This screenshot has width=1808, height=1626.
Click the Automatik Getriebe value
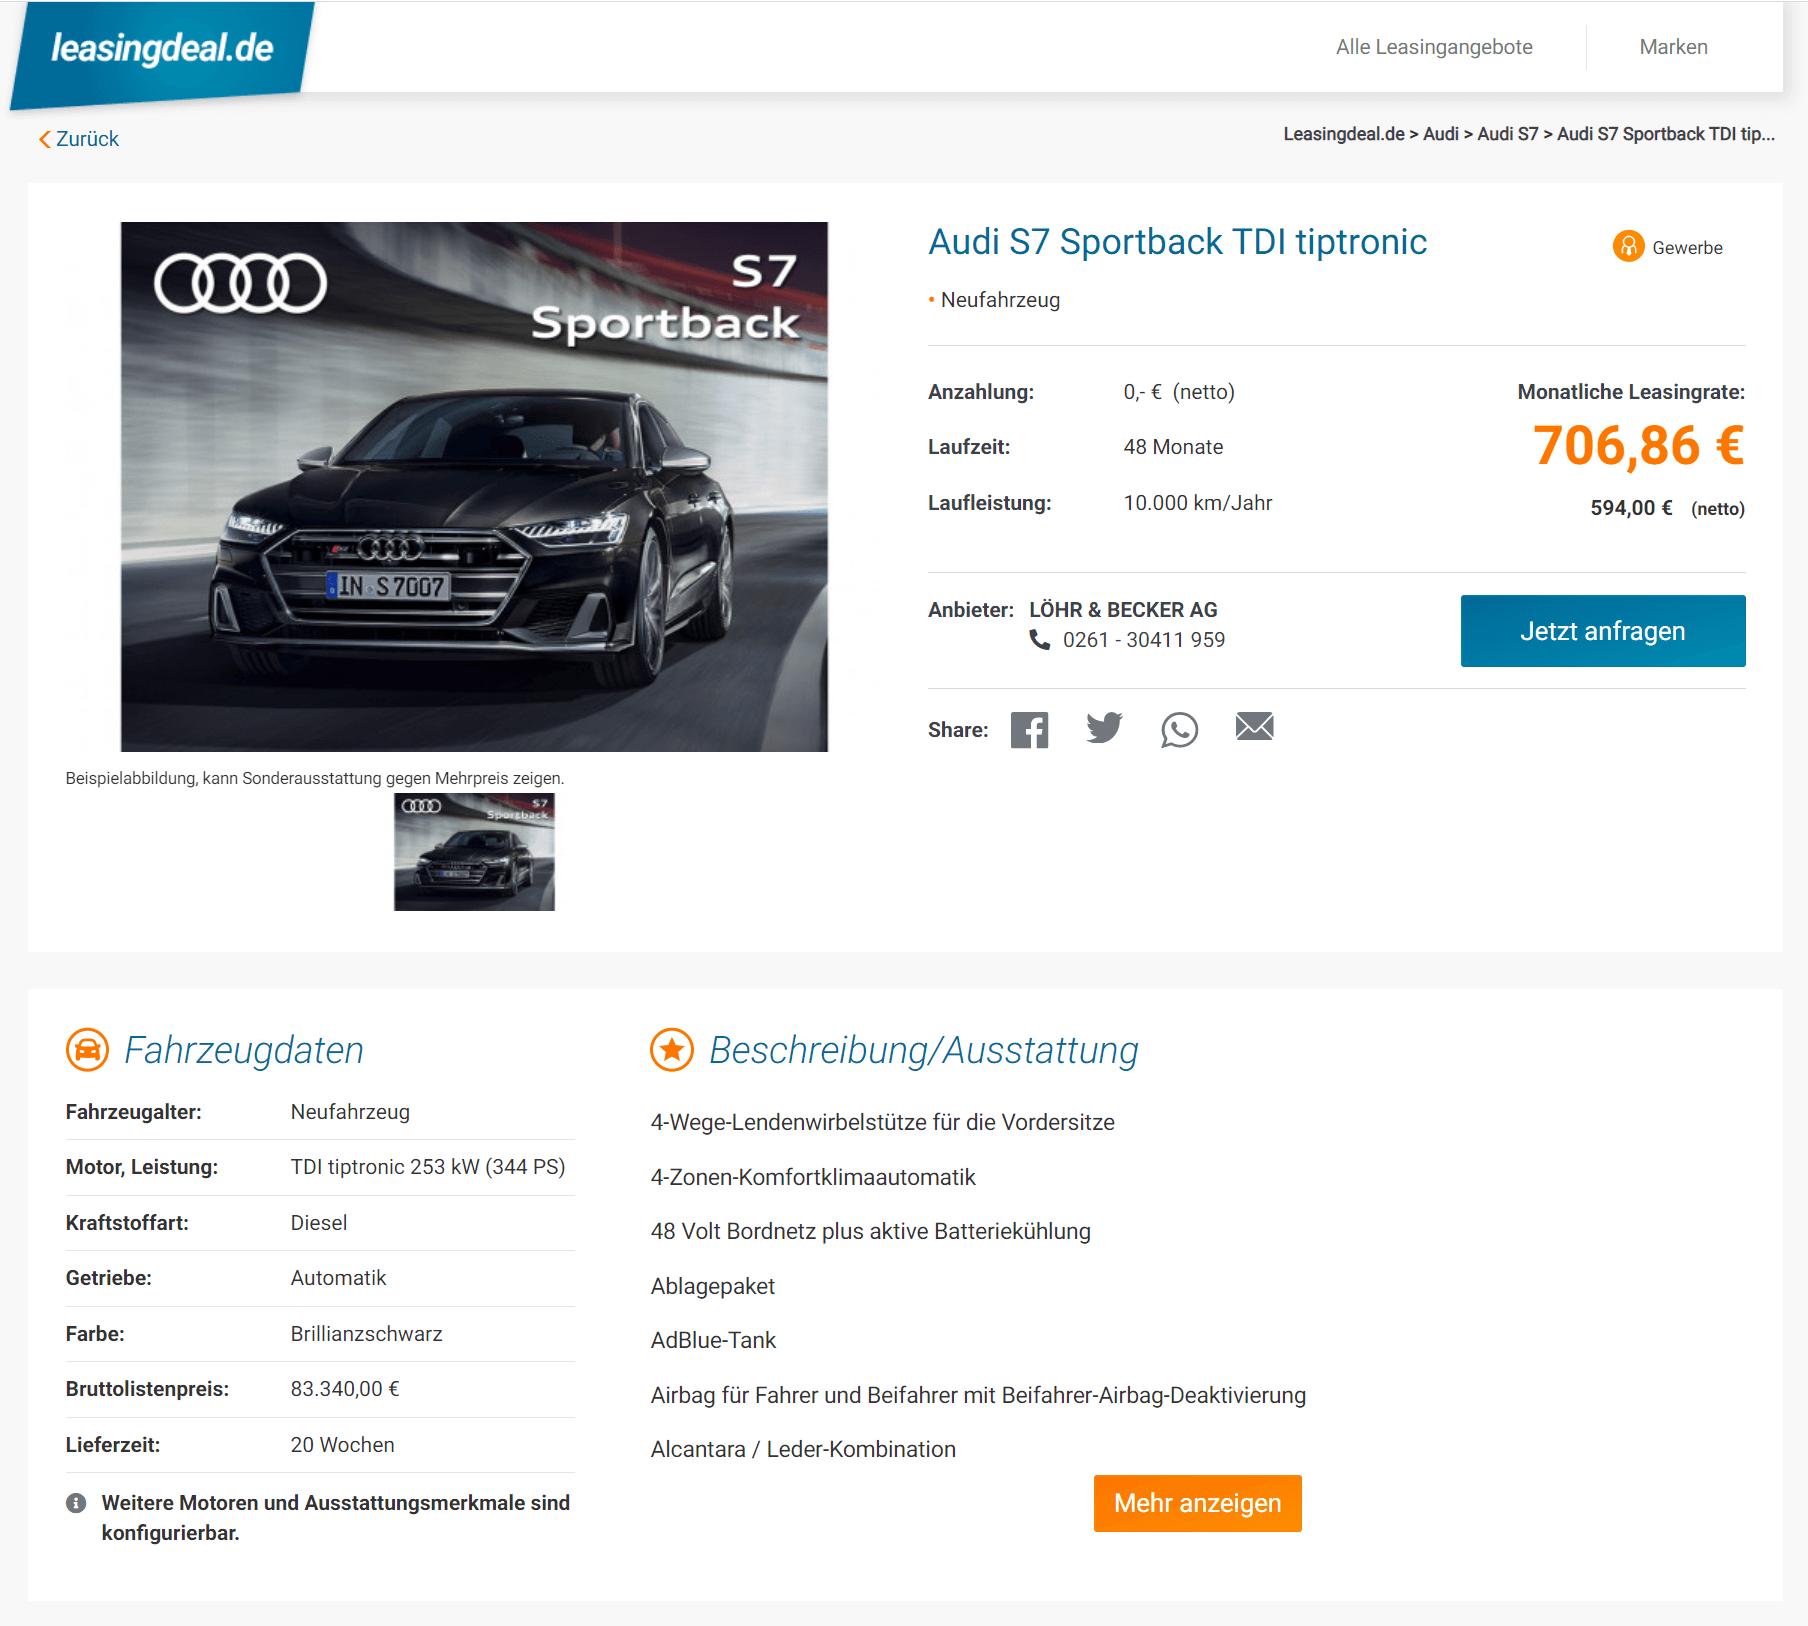338,1278
